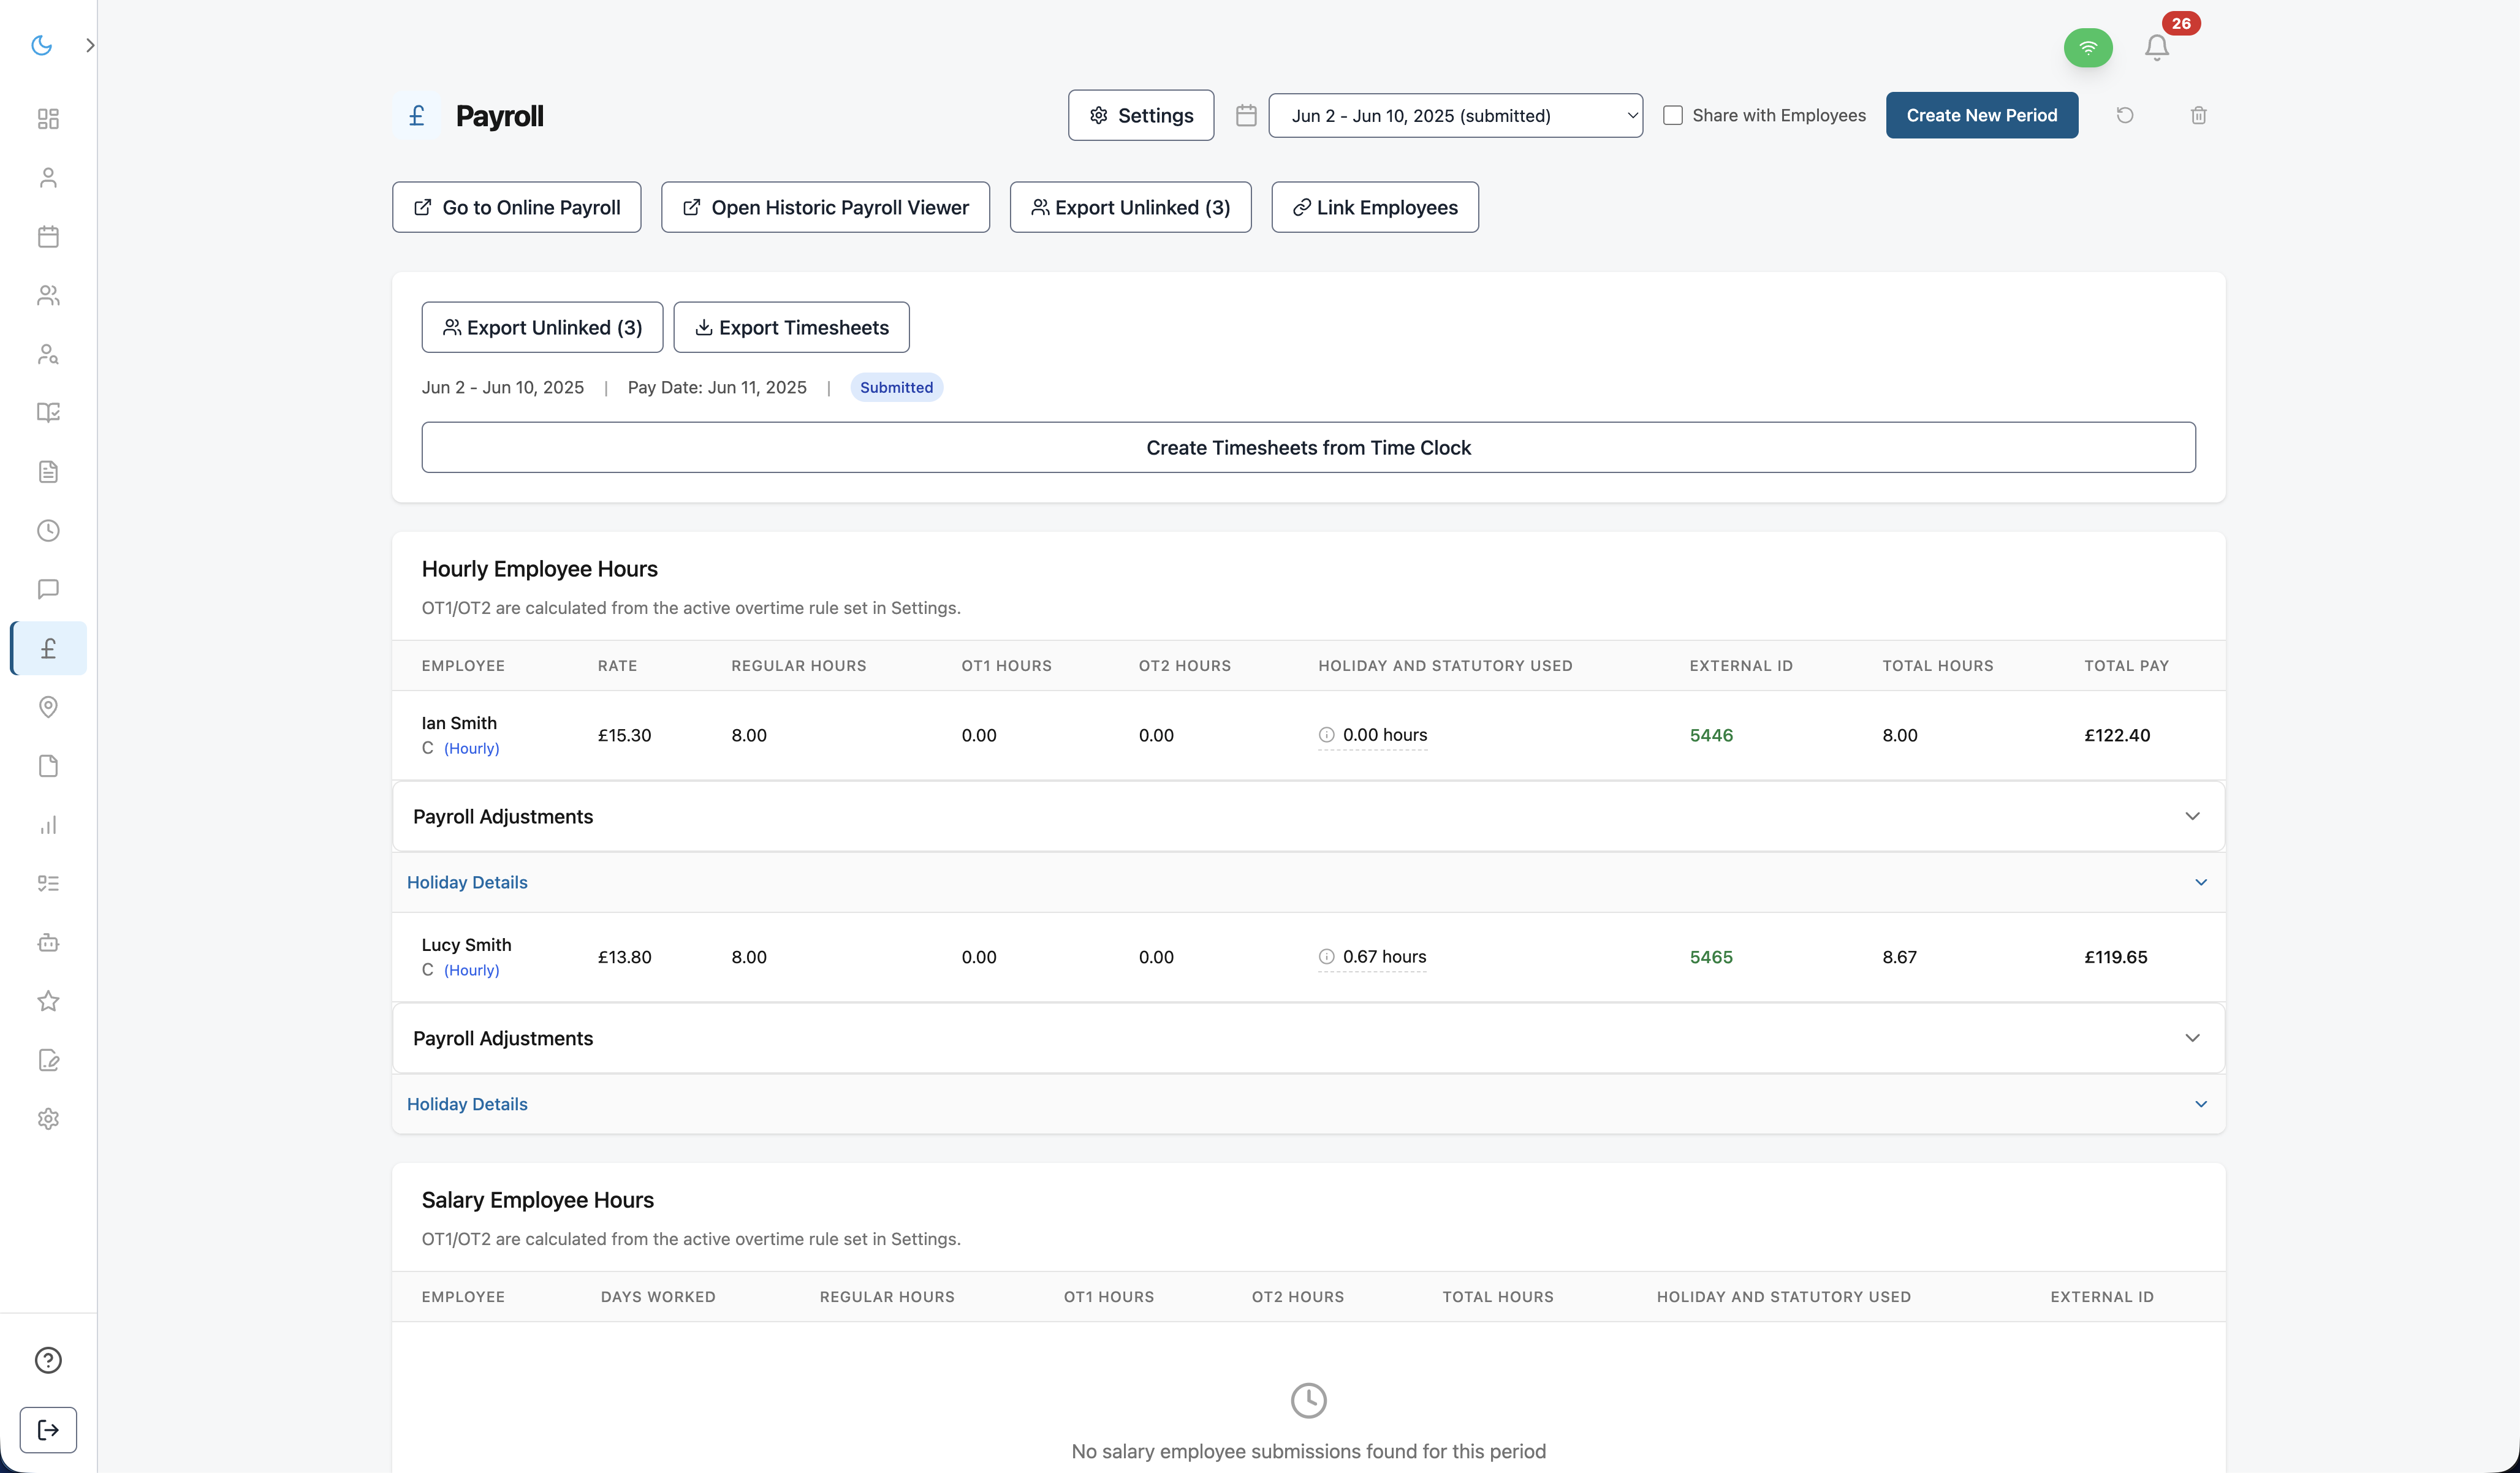
Task: Click Link Employees button
Action: 1375,207
